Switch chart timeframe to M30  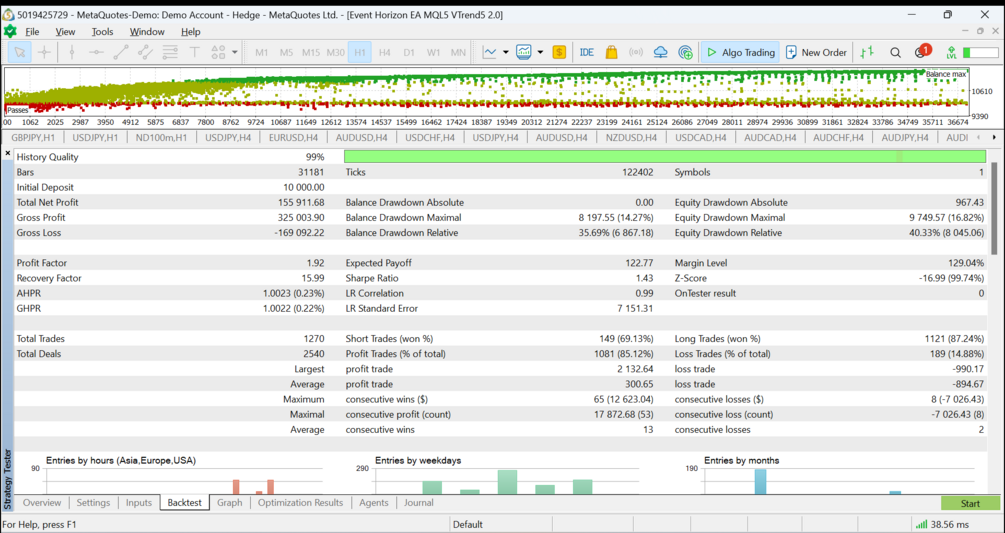(x=336, y=53)
